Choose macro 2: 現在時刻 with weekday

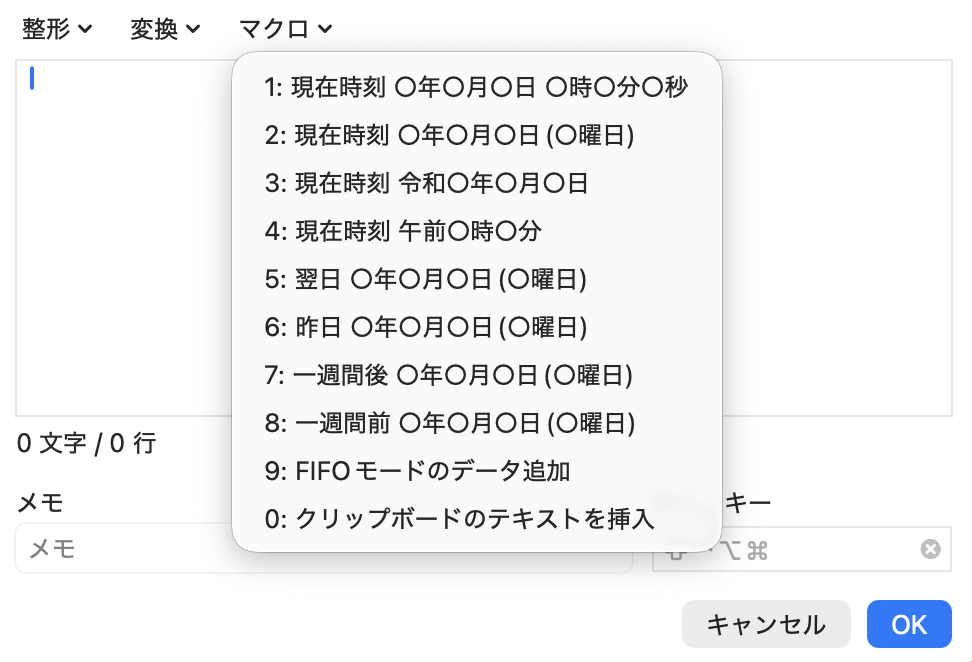476,135
